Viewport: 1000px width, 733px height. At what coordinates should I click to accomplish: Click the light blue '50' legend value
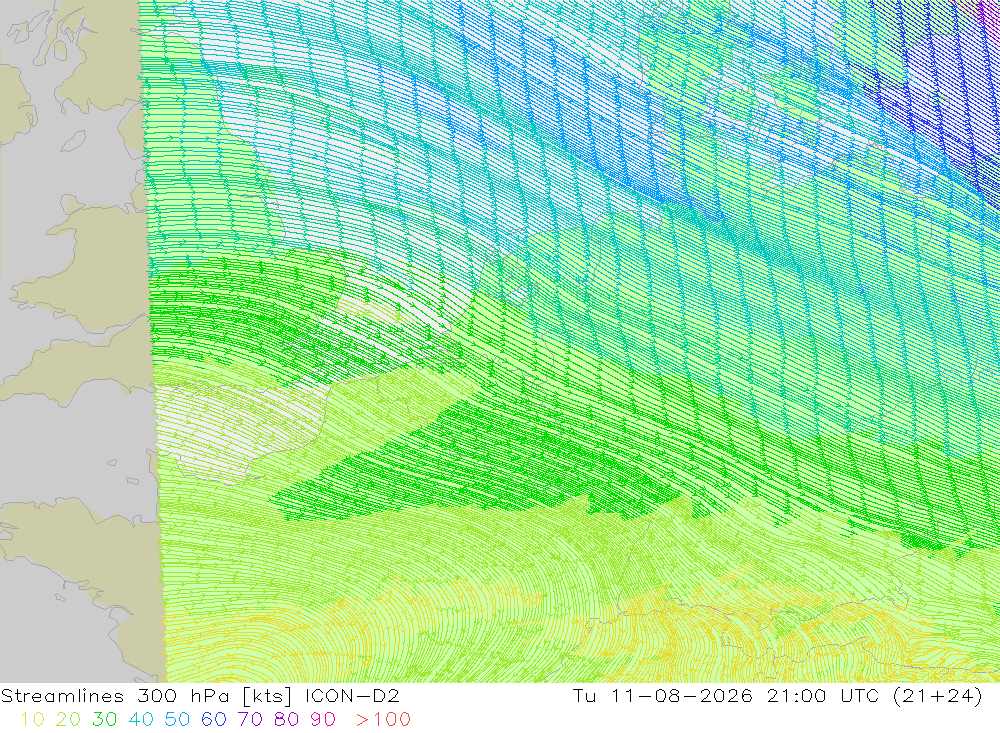177,720
